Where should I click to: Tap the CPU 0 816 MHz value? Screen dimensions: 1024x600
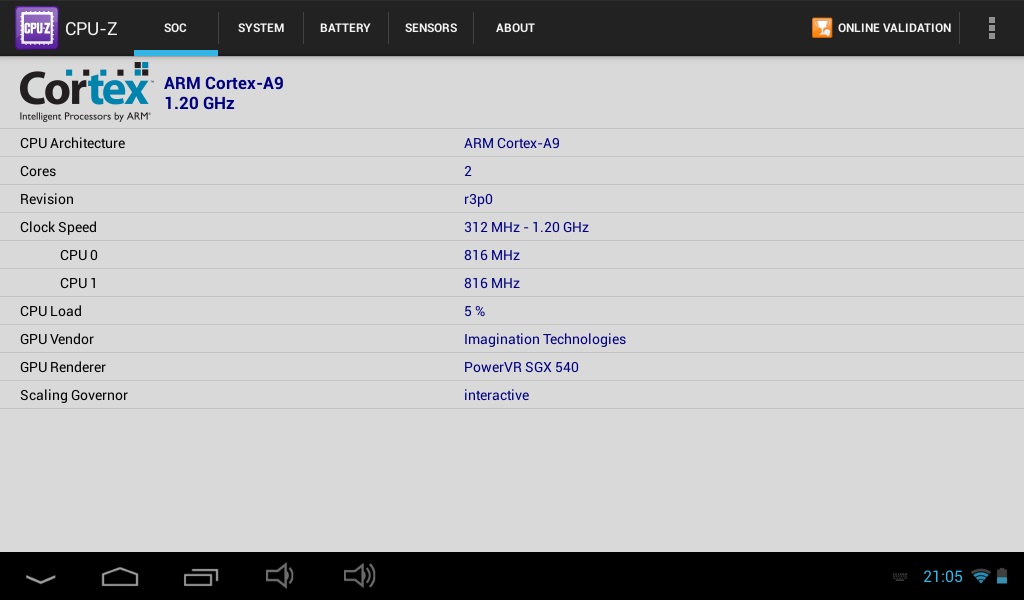click(x=492, y=255)
